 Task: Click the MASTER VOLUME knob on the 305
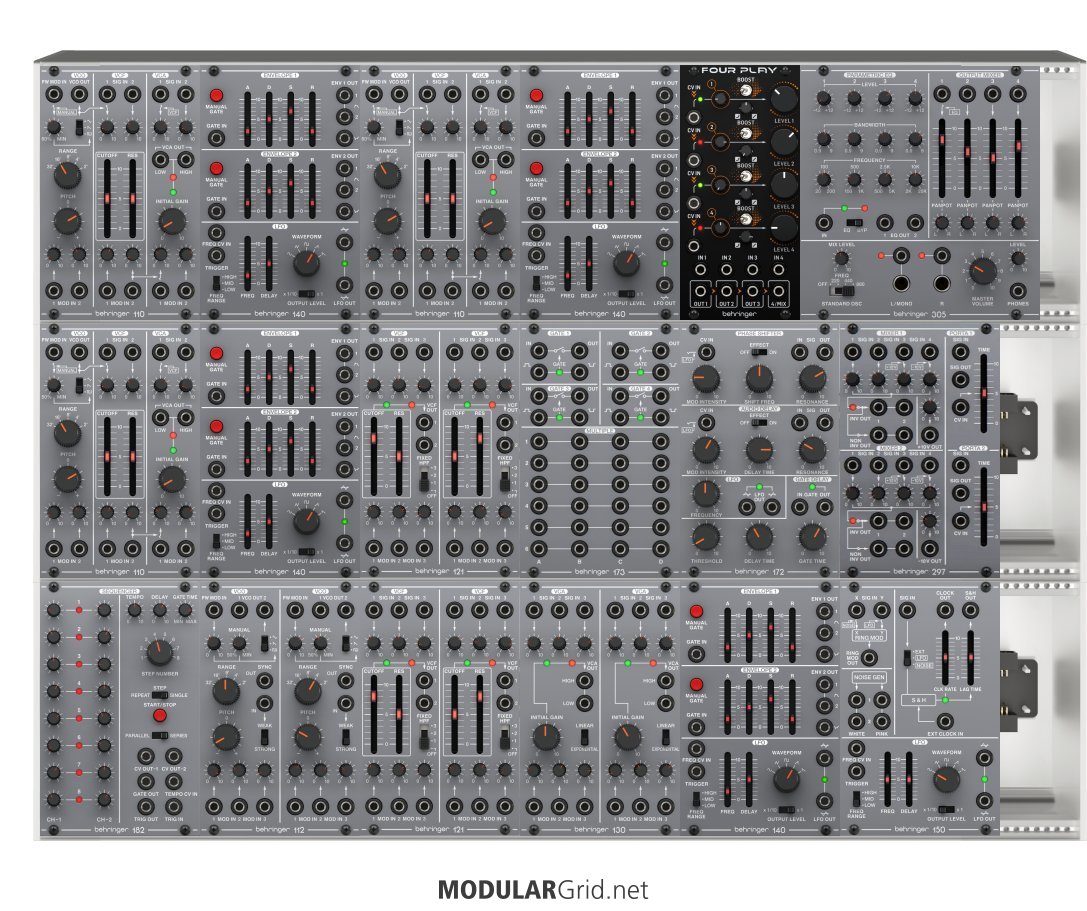pyautogui.click(x=982, y=271)
